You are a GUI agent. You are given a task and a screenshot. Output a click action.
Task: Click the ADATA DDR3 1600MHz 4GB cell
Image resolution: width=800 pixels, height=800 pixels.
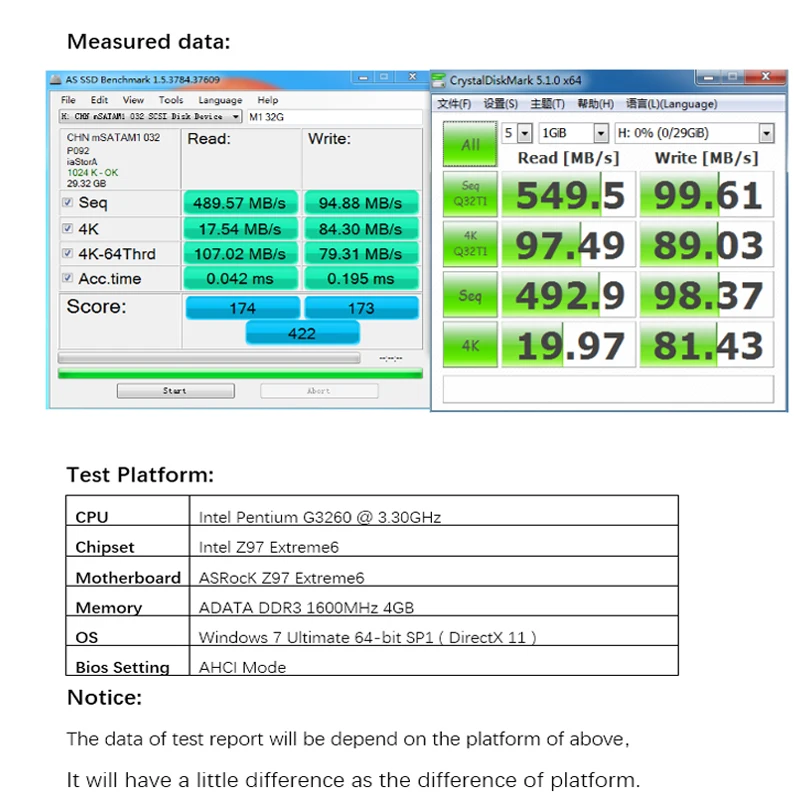(x=434, y=601)
